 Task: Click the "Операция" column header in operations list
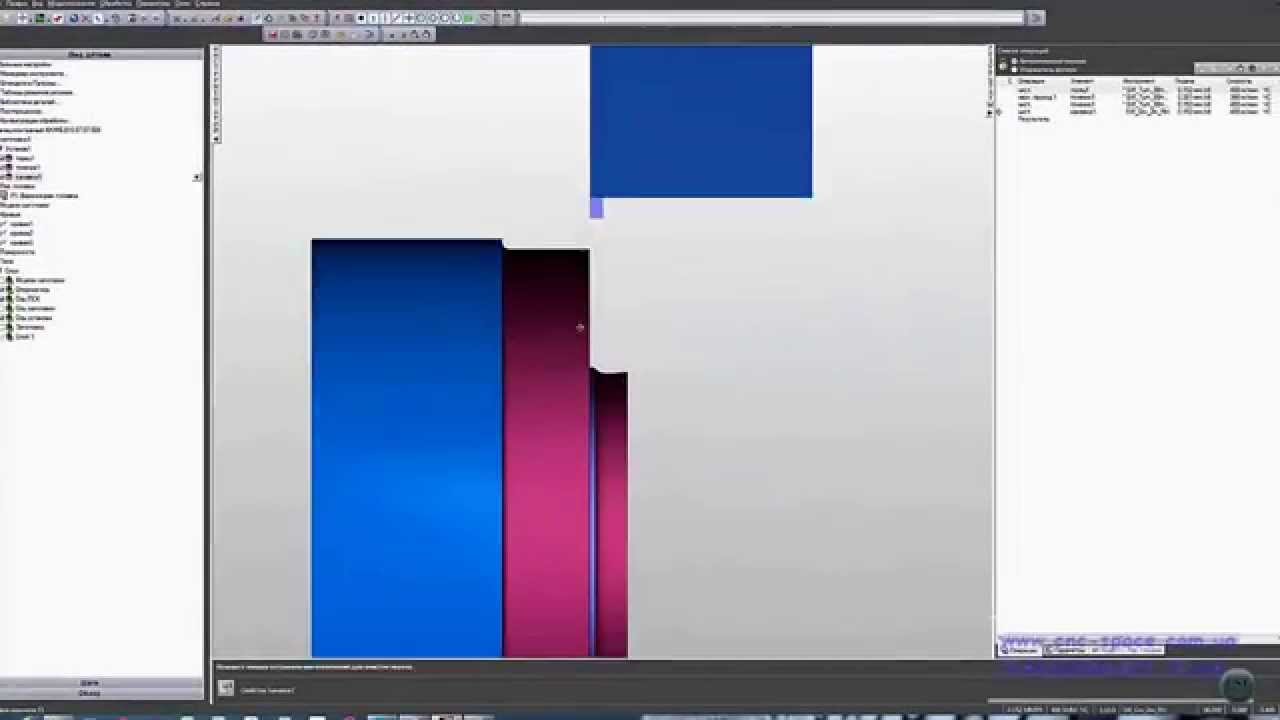coord(1031,80)
